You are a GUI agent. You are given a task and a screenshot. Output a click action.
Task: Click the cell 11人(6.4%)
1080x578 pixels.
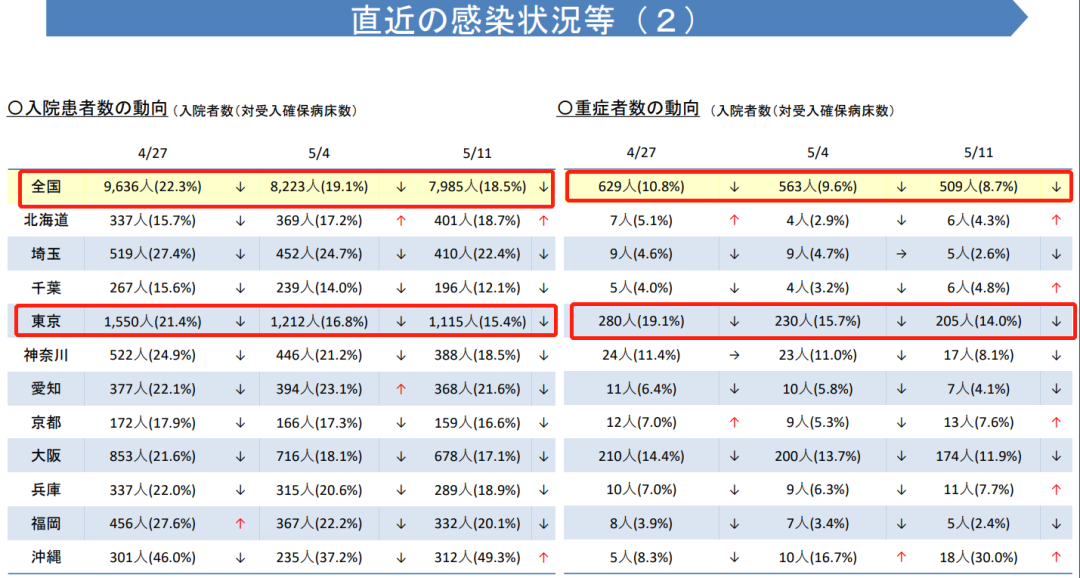click(x=641, y=389)
